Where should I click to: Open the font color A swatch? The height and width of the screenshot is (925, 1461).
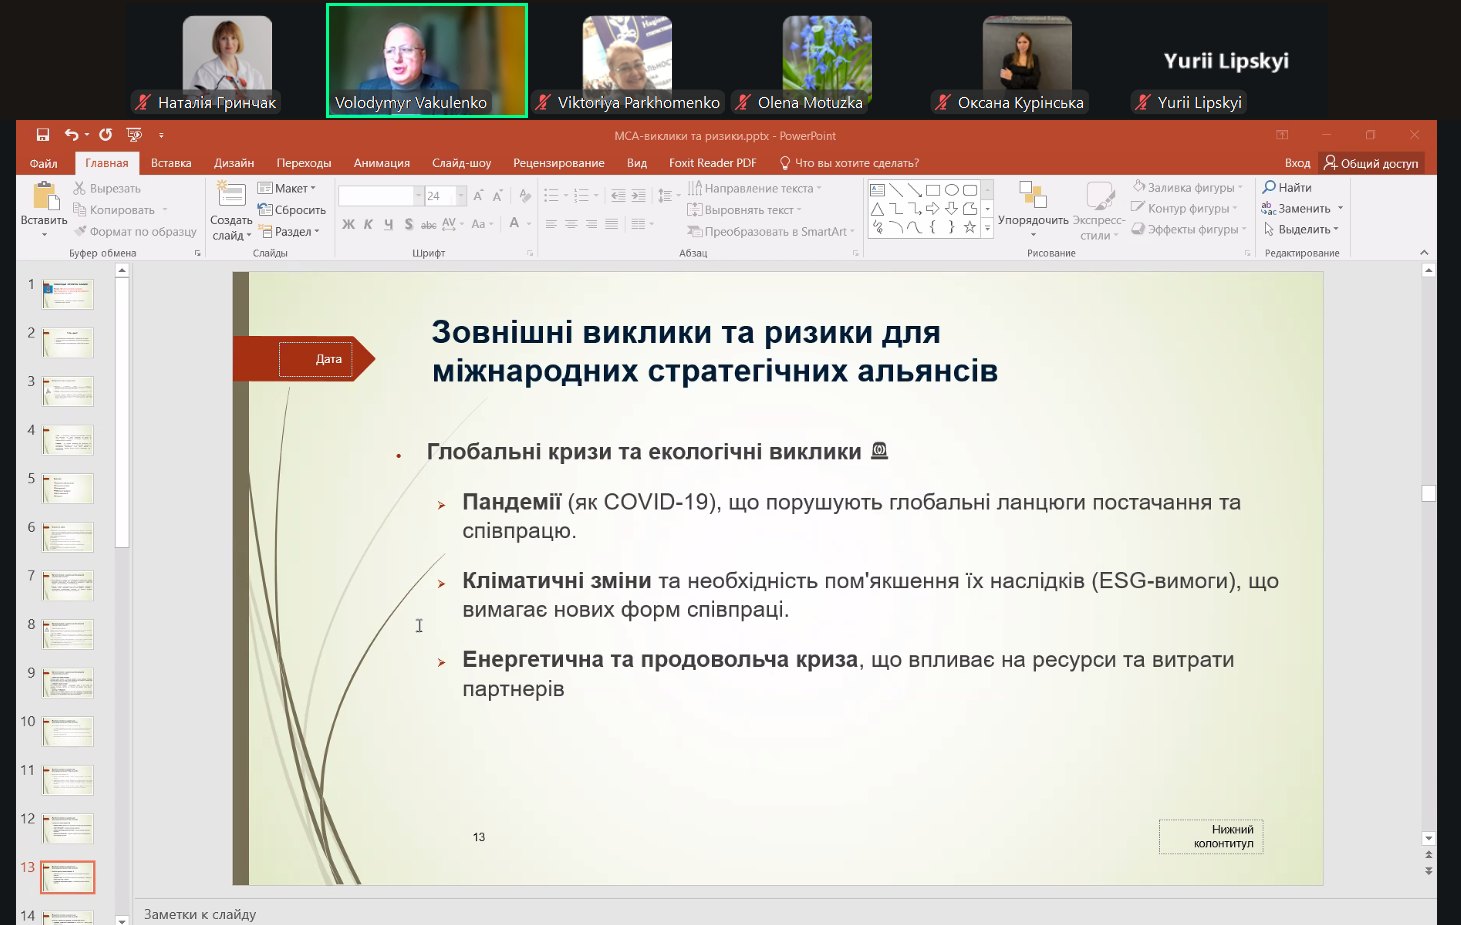coord(514,224)
